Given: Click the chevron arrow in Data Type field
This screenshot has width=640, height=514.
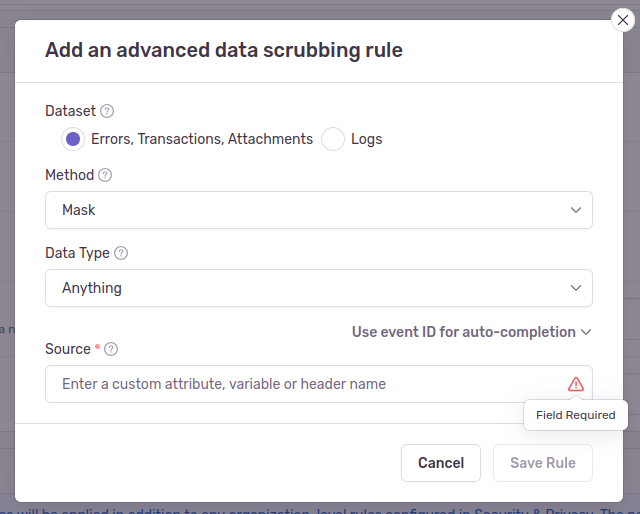Looking at the screenshot, I should [576, 288].
